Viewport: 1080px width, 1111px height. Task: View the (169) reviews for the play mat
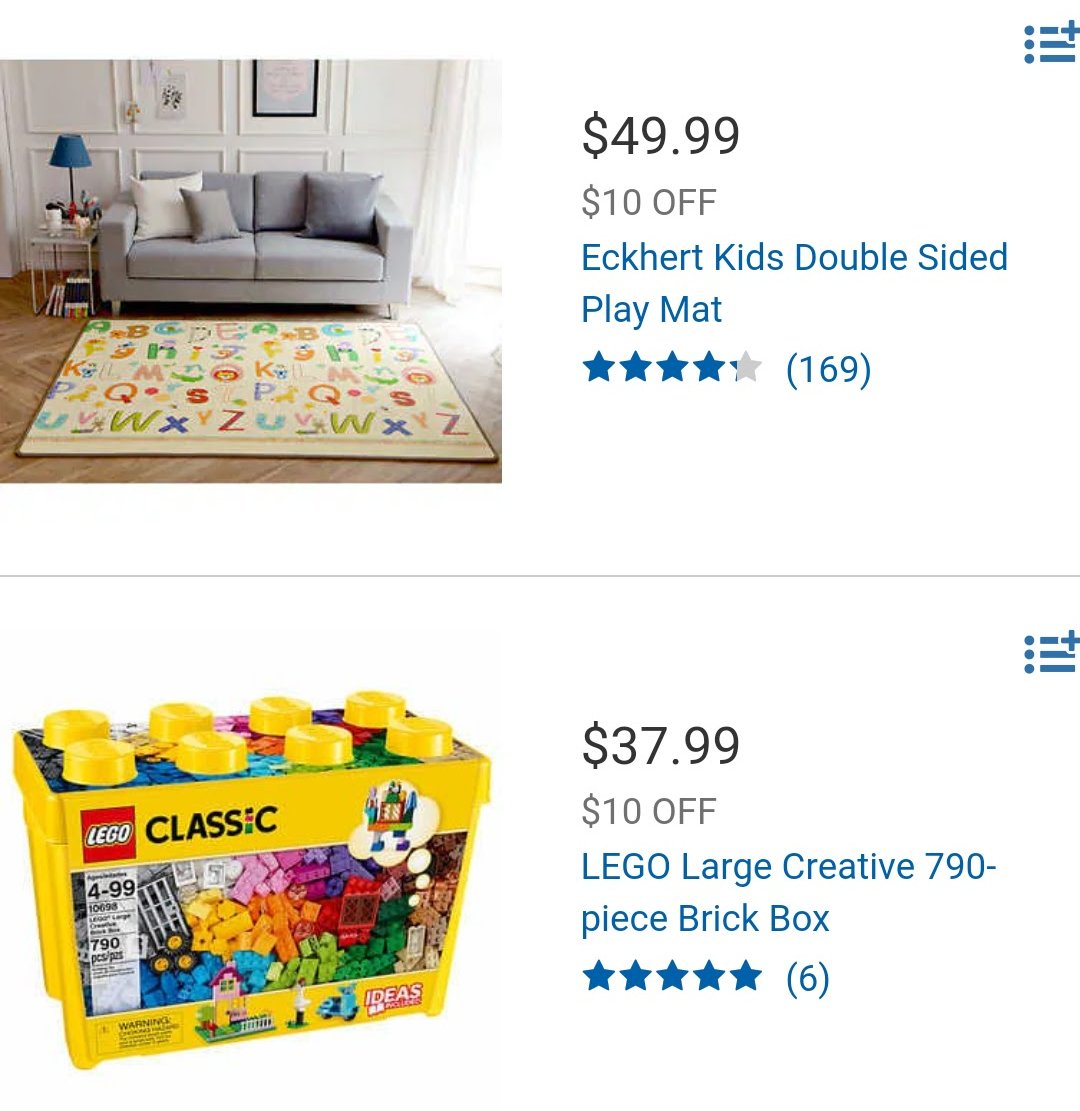click(x=828, y=369)
